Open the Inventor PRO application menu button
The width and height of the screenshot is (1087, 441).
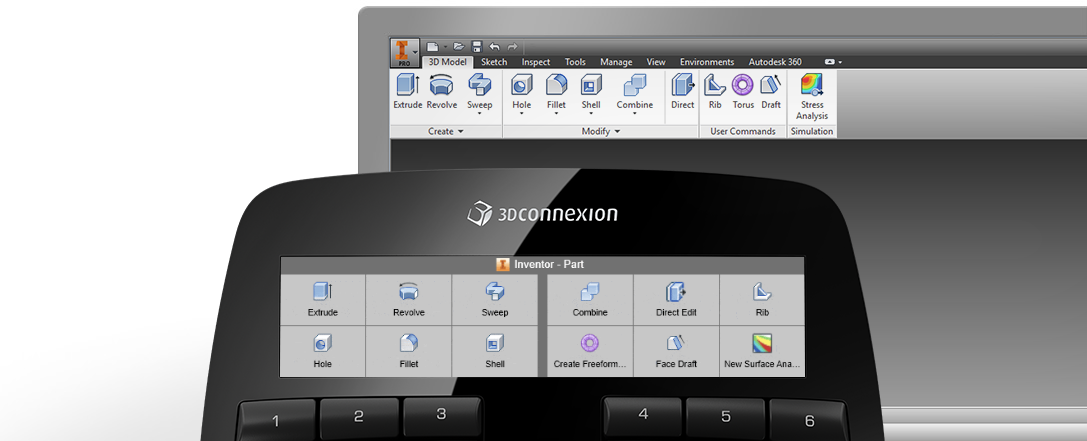point(405,53)
